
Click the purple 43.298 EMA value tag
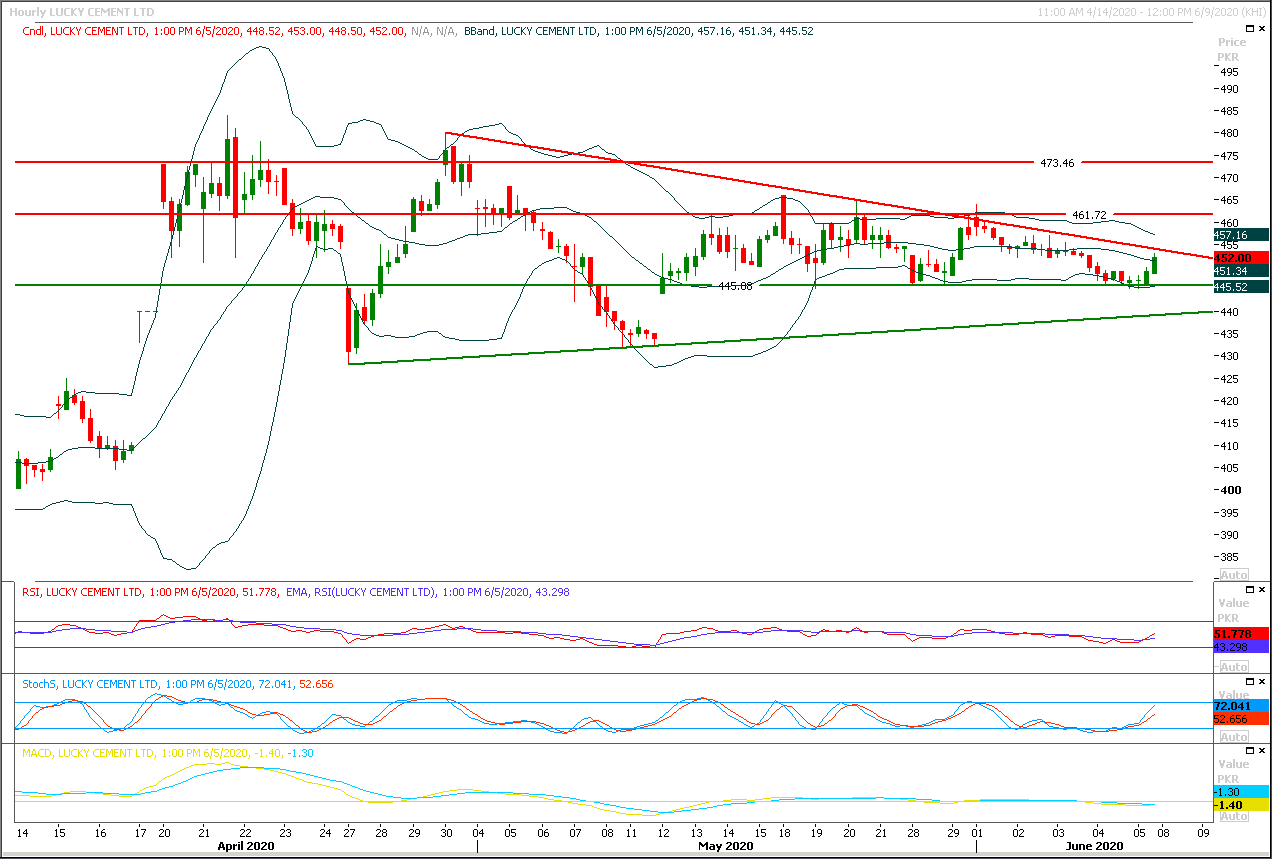pyautogui.click(x=1241, y=647)
